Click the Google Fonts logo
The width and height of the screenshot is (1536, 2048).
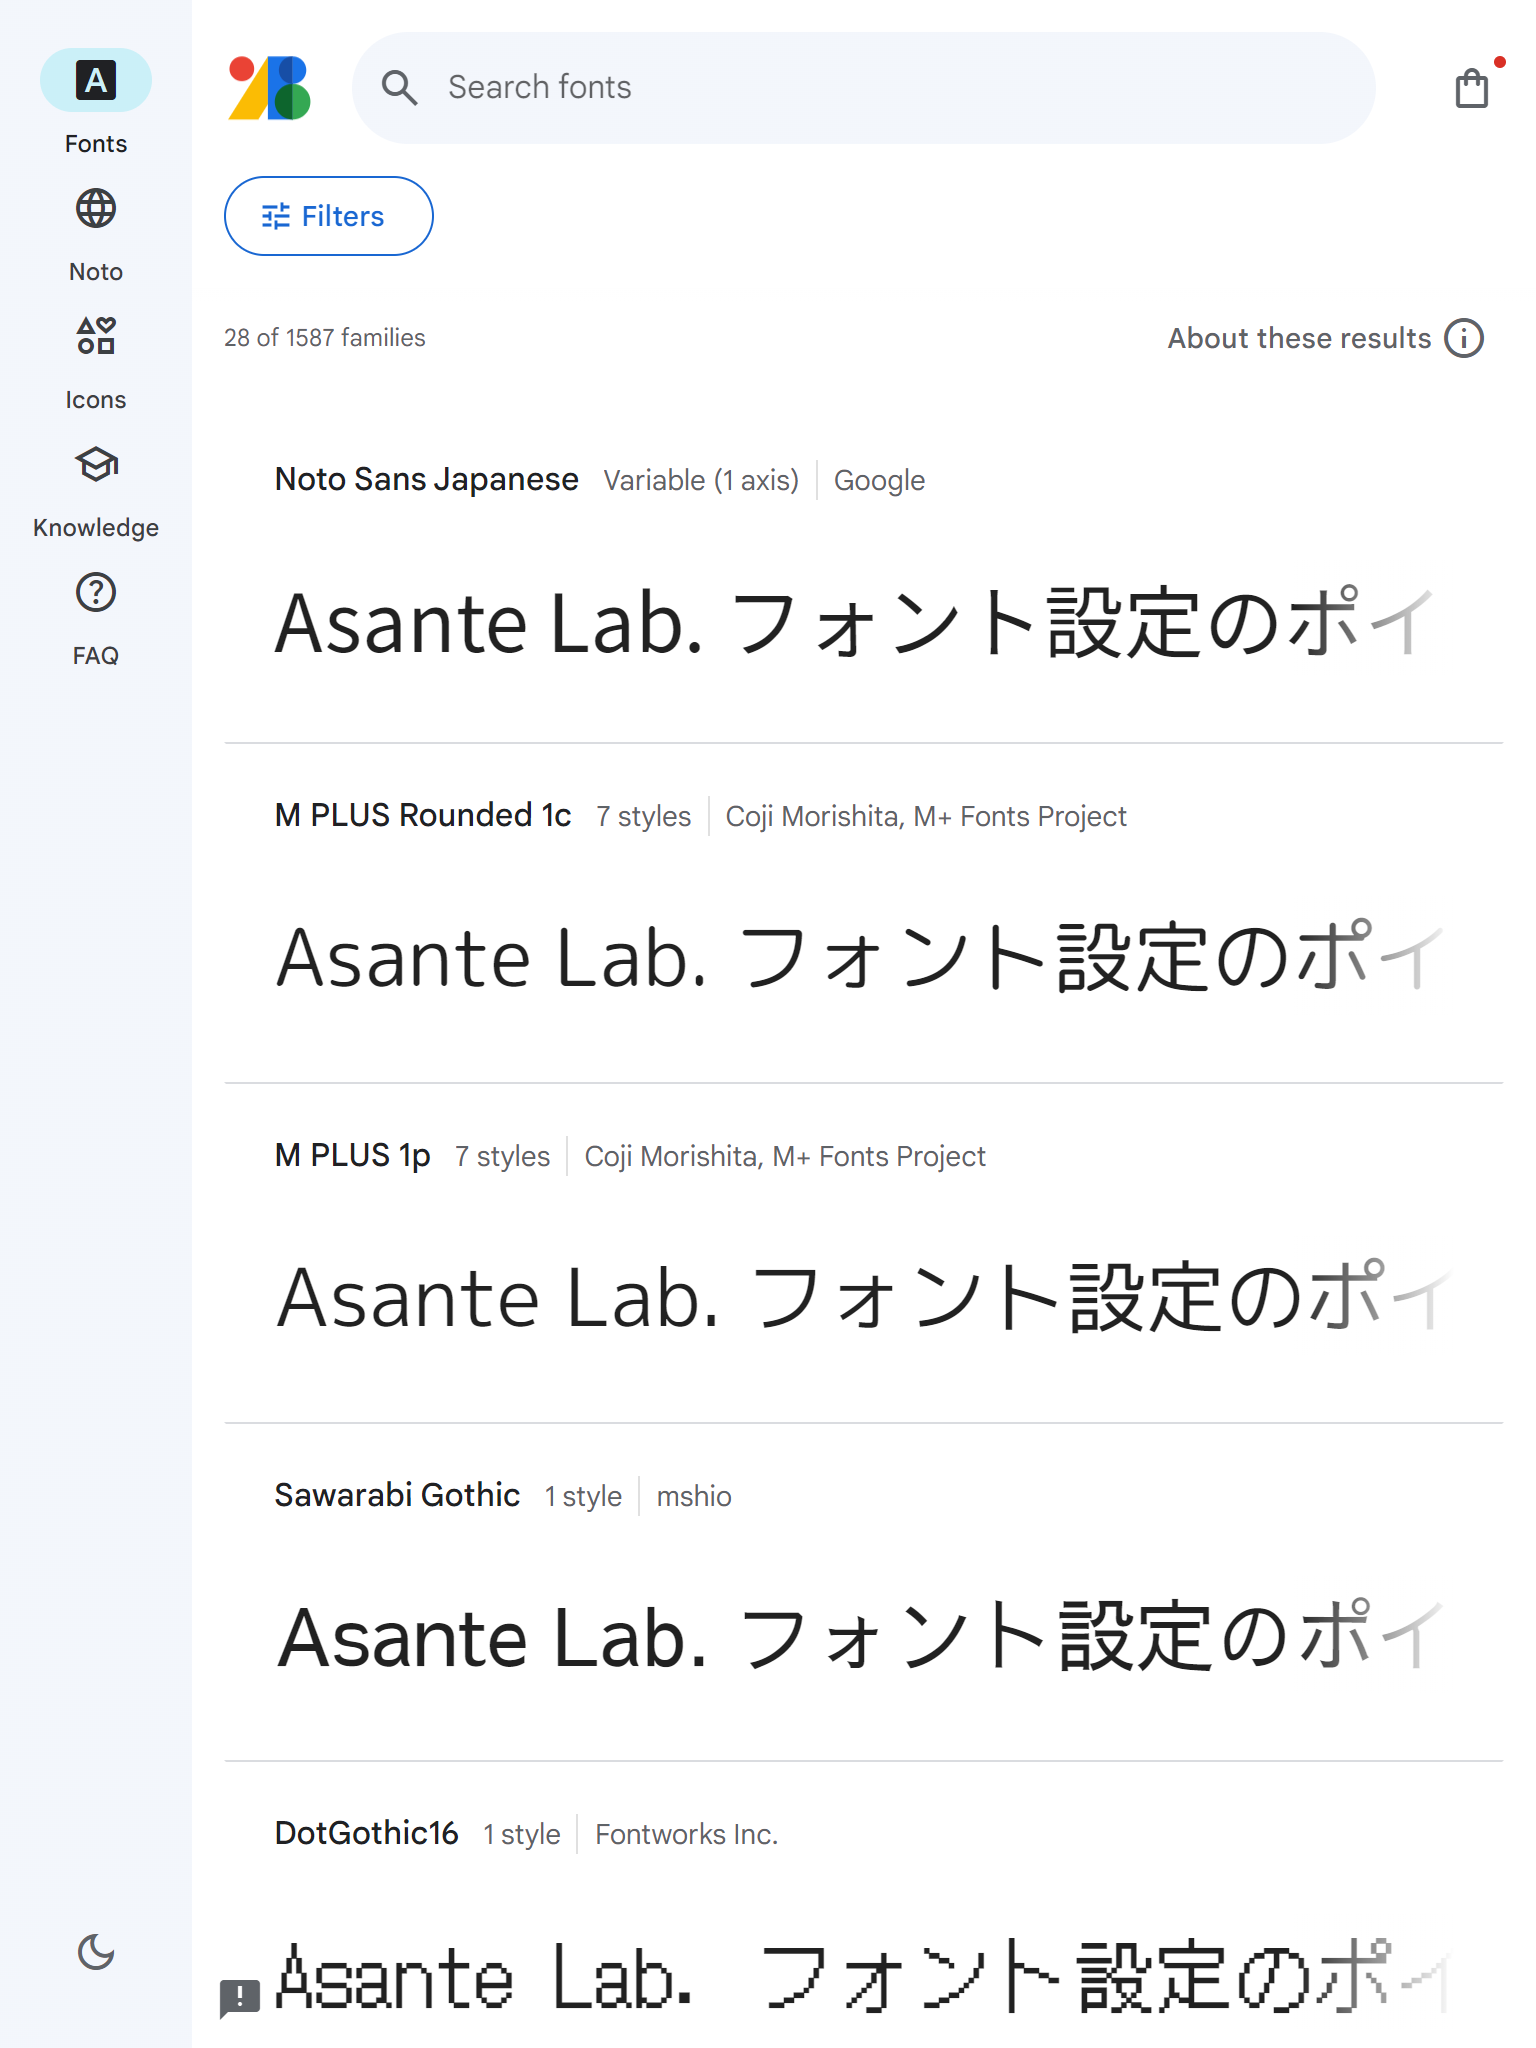pos(268,88)
